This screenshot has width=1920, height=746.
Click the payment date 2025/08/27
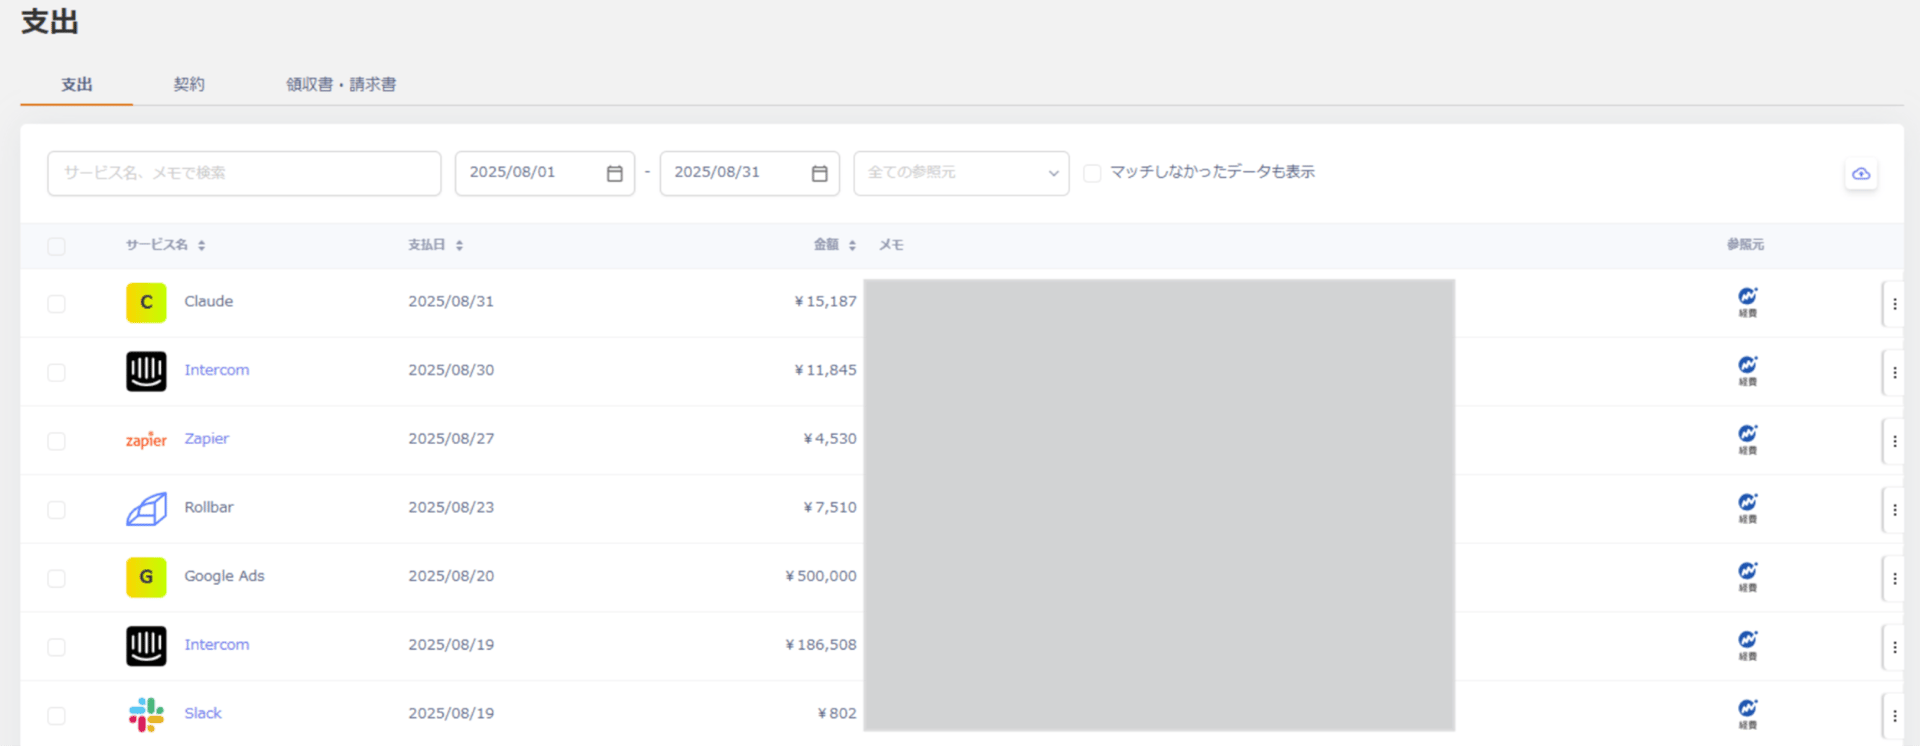[451, 439]
